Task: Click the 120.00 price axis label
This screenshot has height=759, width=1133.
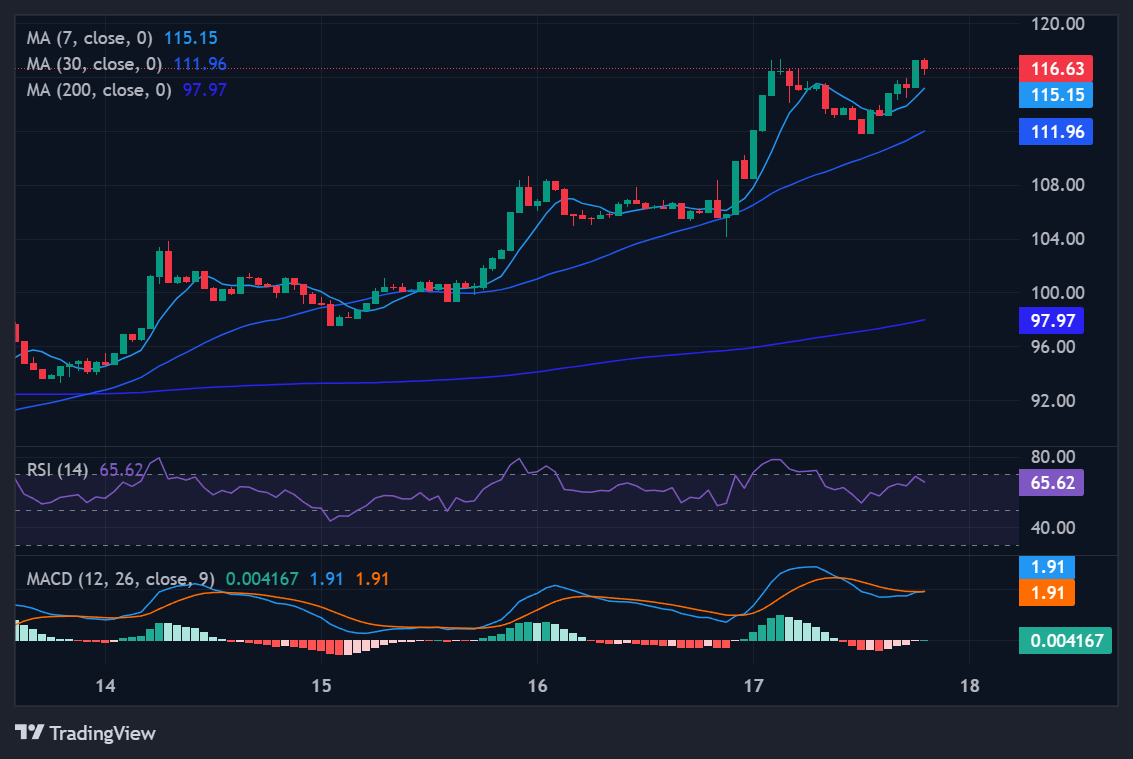Action: [1057, 24]
